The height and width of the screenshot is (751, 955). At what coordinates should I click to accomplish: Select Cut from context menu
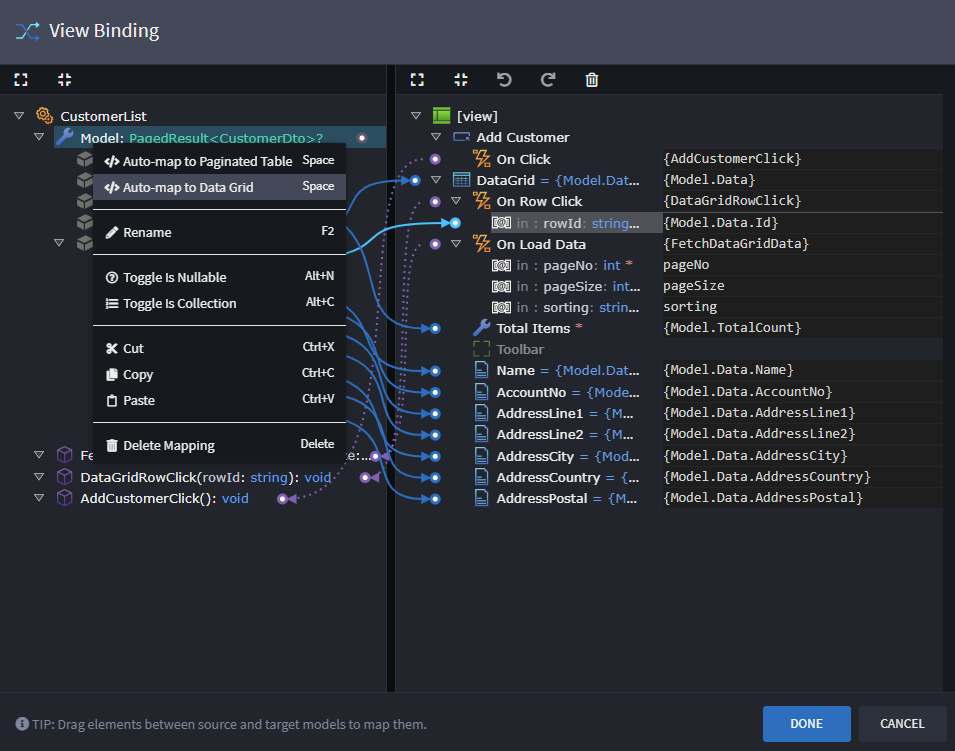click(x=219, y=348)
